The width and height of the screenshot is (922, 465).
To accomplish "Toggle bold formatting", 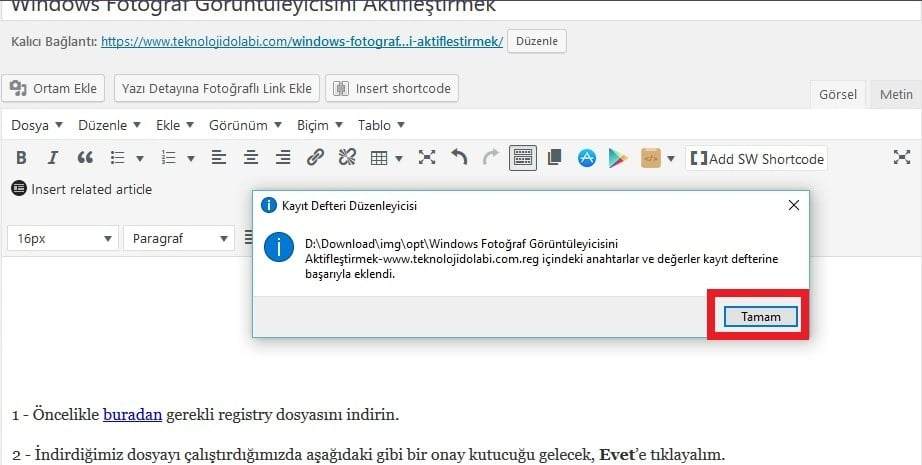I will 21,158.
